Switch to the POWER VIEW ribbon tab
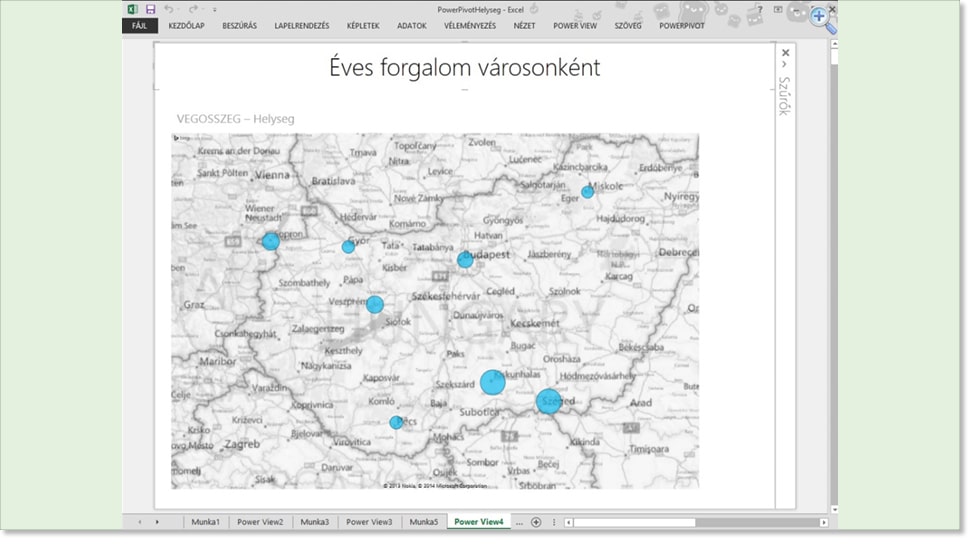 click(575, 26)
